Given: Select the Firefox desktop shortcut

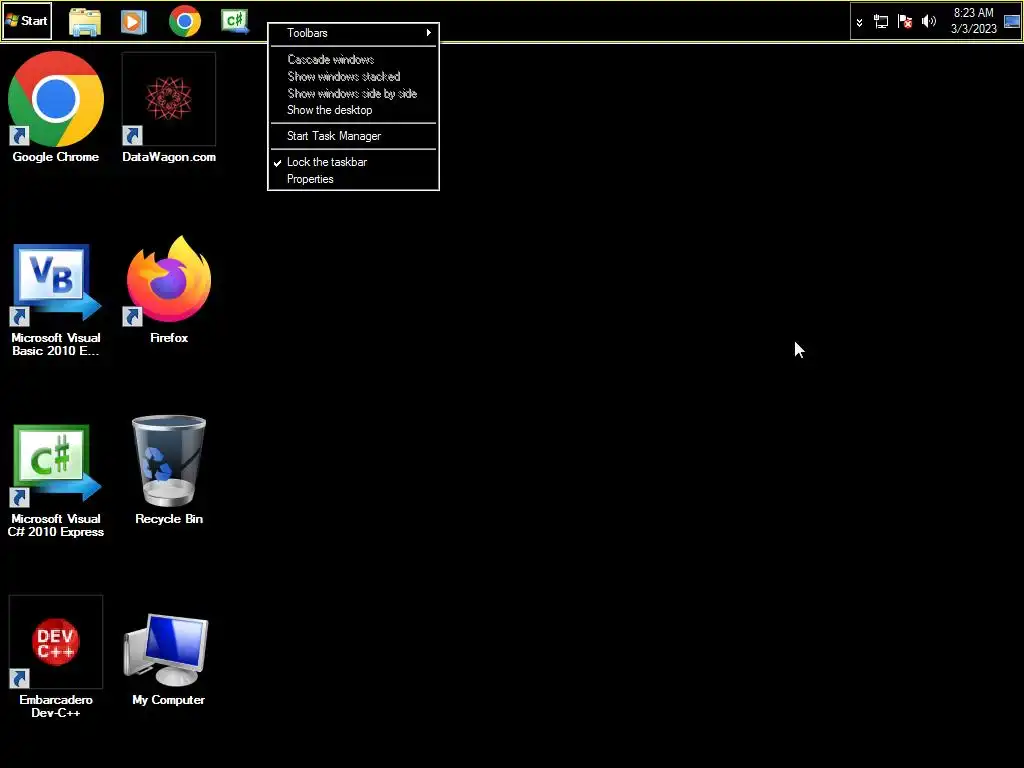Looking at the screenshot, I should coord(168,289).
